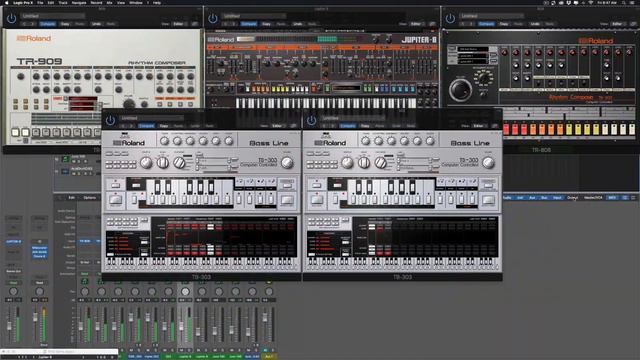Open the View Editor dropdown in TR-909
640x360 pixels.
point(180,24)
